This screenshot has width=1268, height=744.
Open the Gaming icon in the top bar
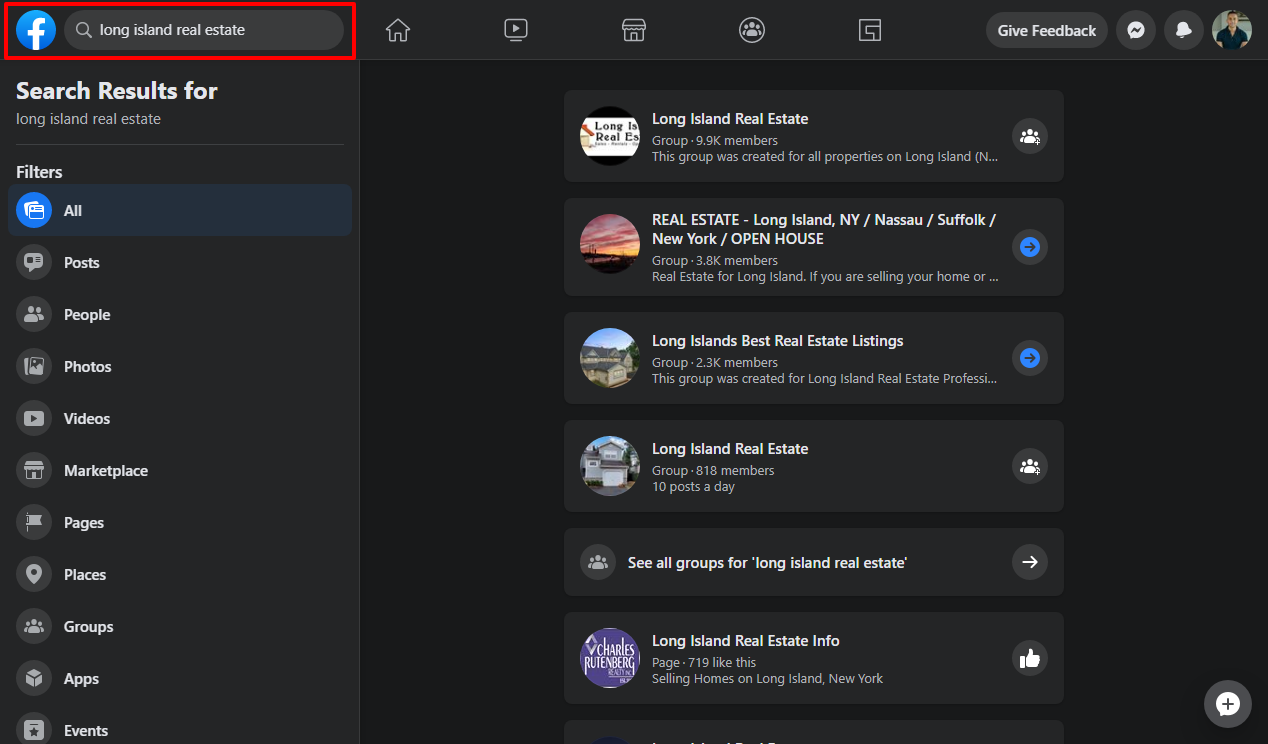pyautogui.click(x=870, y=30)
